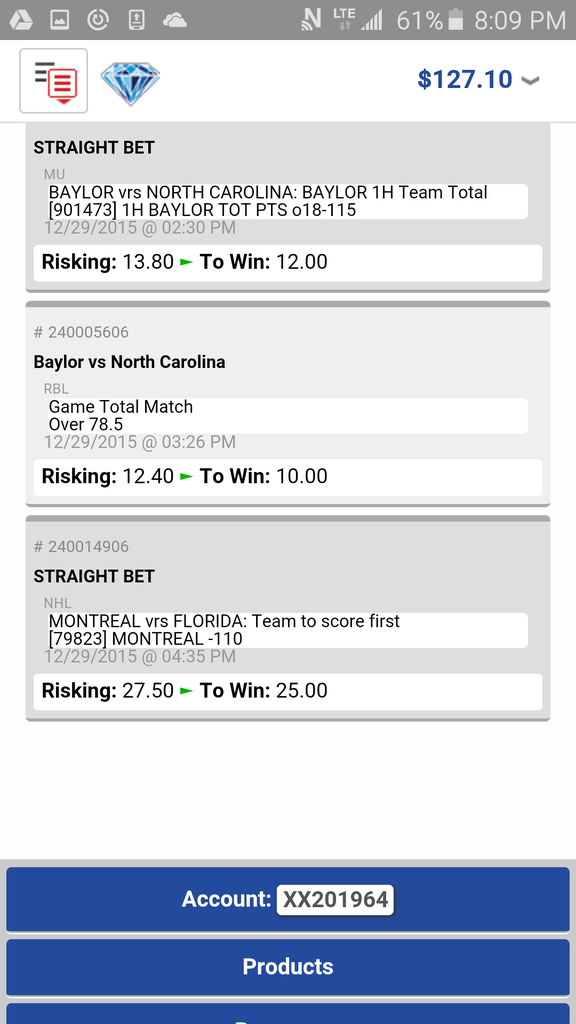Open the bet slip menu icon
Screen dimensions: 576x1024
(54, 80)
